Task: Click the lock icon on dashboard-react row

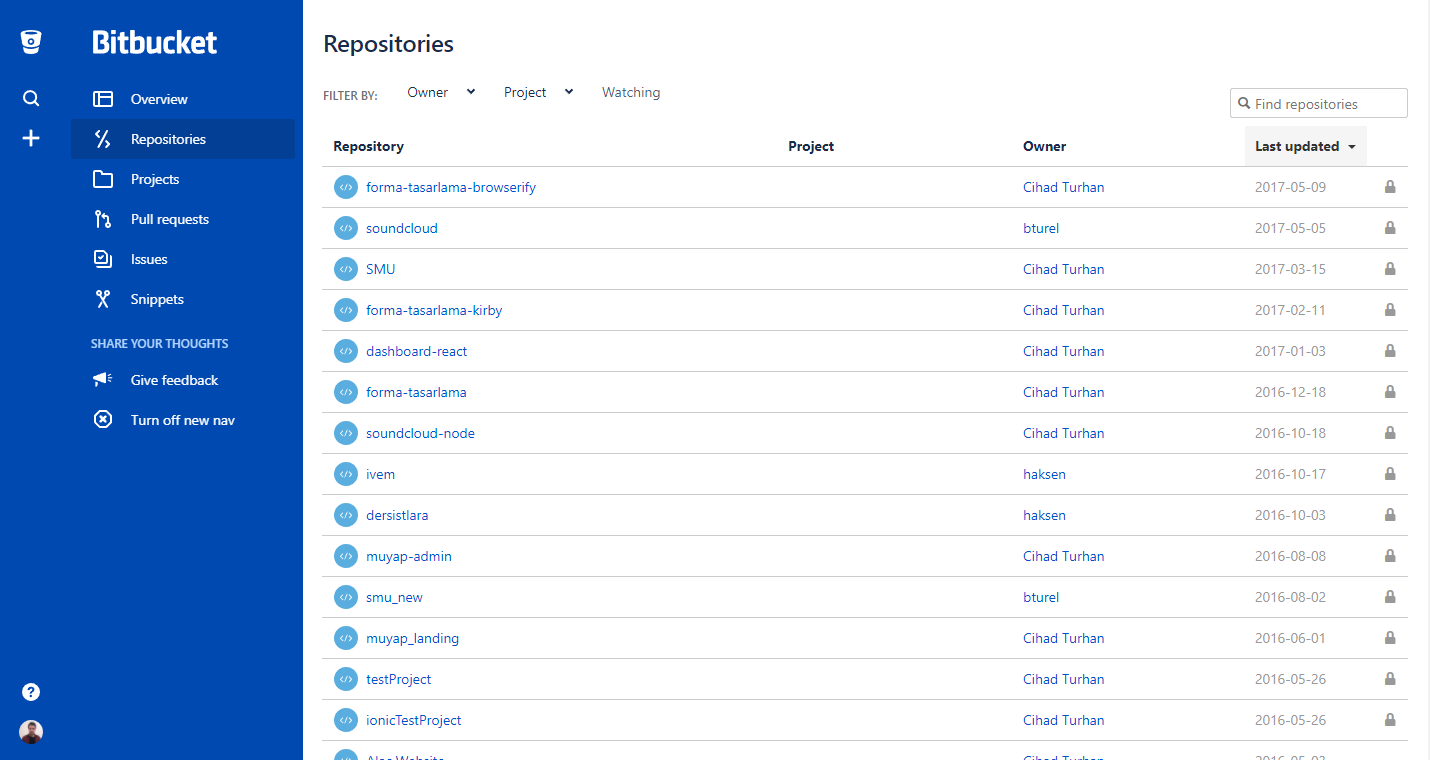Action: pos(1390,351)
